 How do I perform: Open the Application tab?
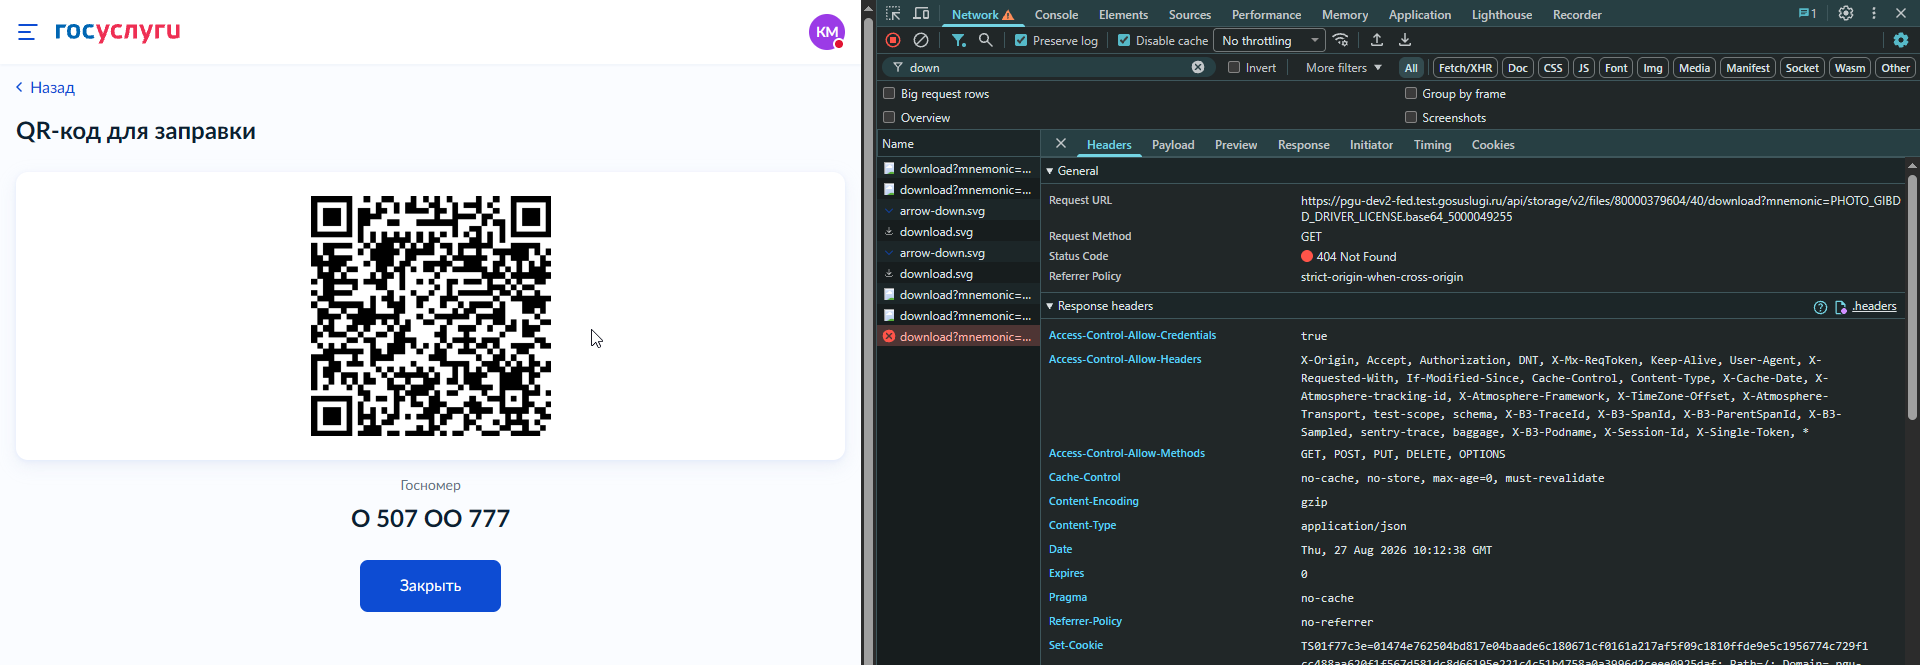tap(1420, 14)
